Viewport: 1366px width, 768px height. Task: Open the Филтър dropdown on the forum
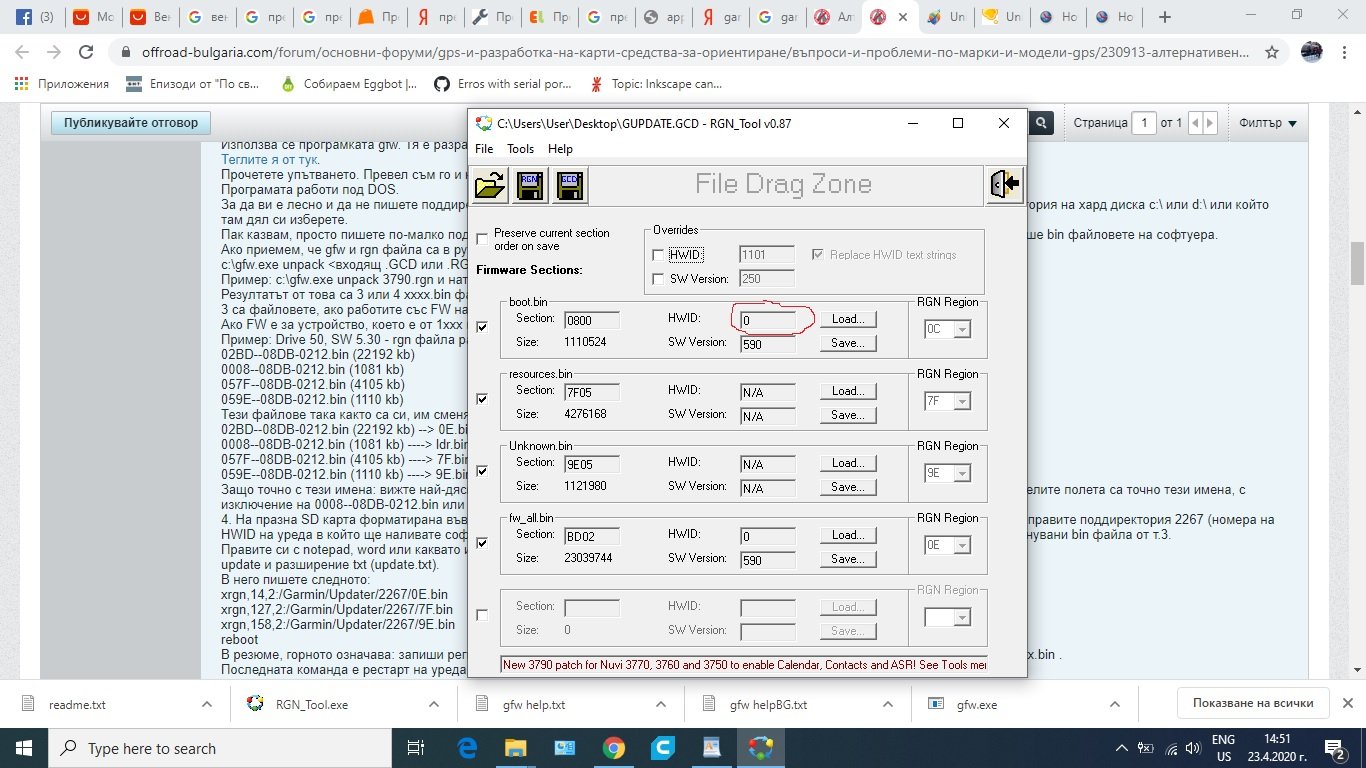coord(1267,123)
